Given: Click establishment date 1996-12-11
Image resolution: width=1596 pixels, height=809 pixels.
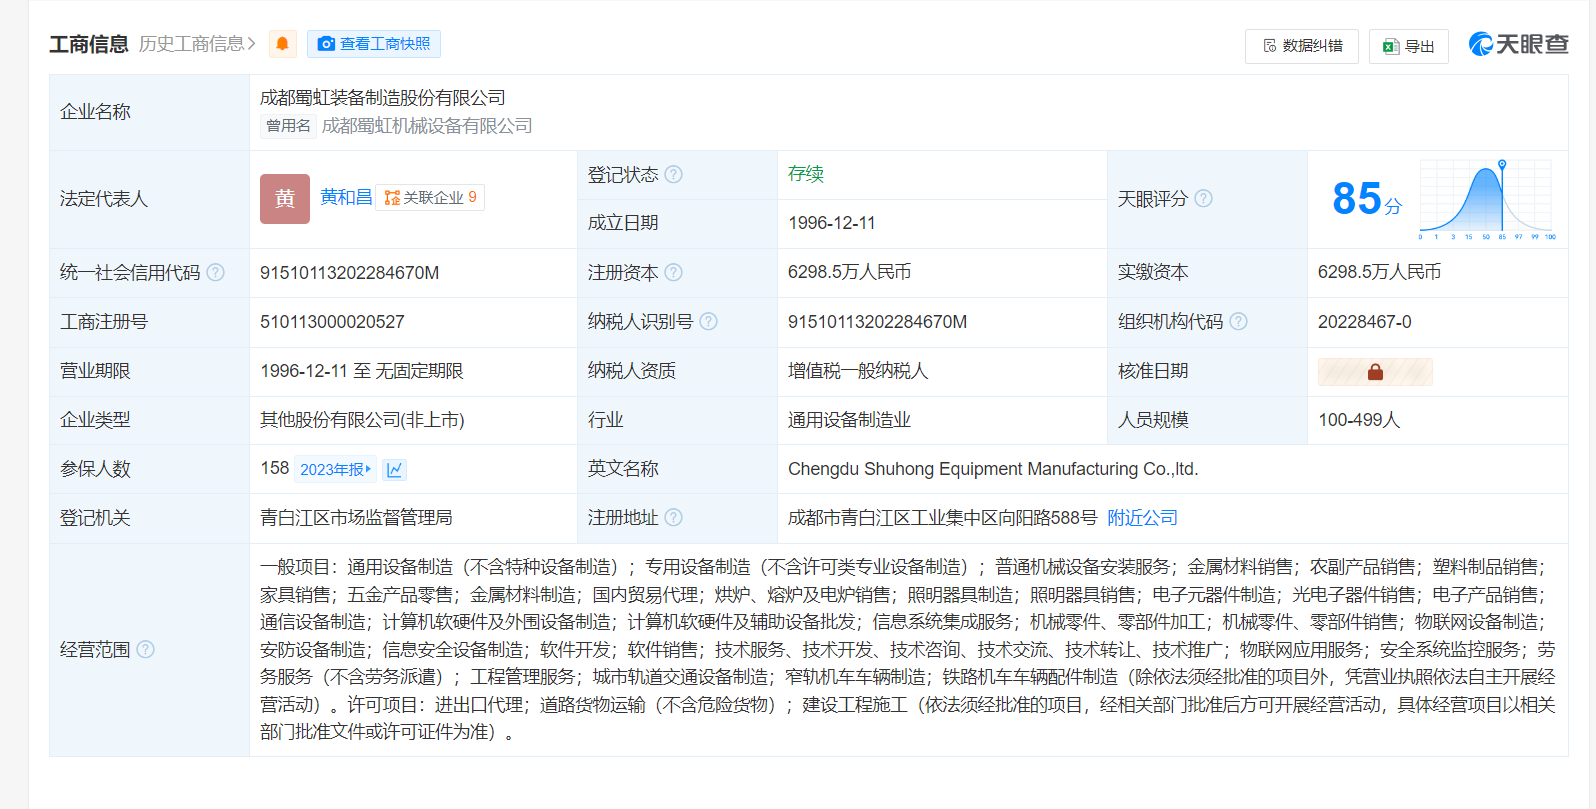Looking at the screenshot, I should (832, 223).
